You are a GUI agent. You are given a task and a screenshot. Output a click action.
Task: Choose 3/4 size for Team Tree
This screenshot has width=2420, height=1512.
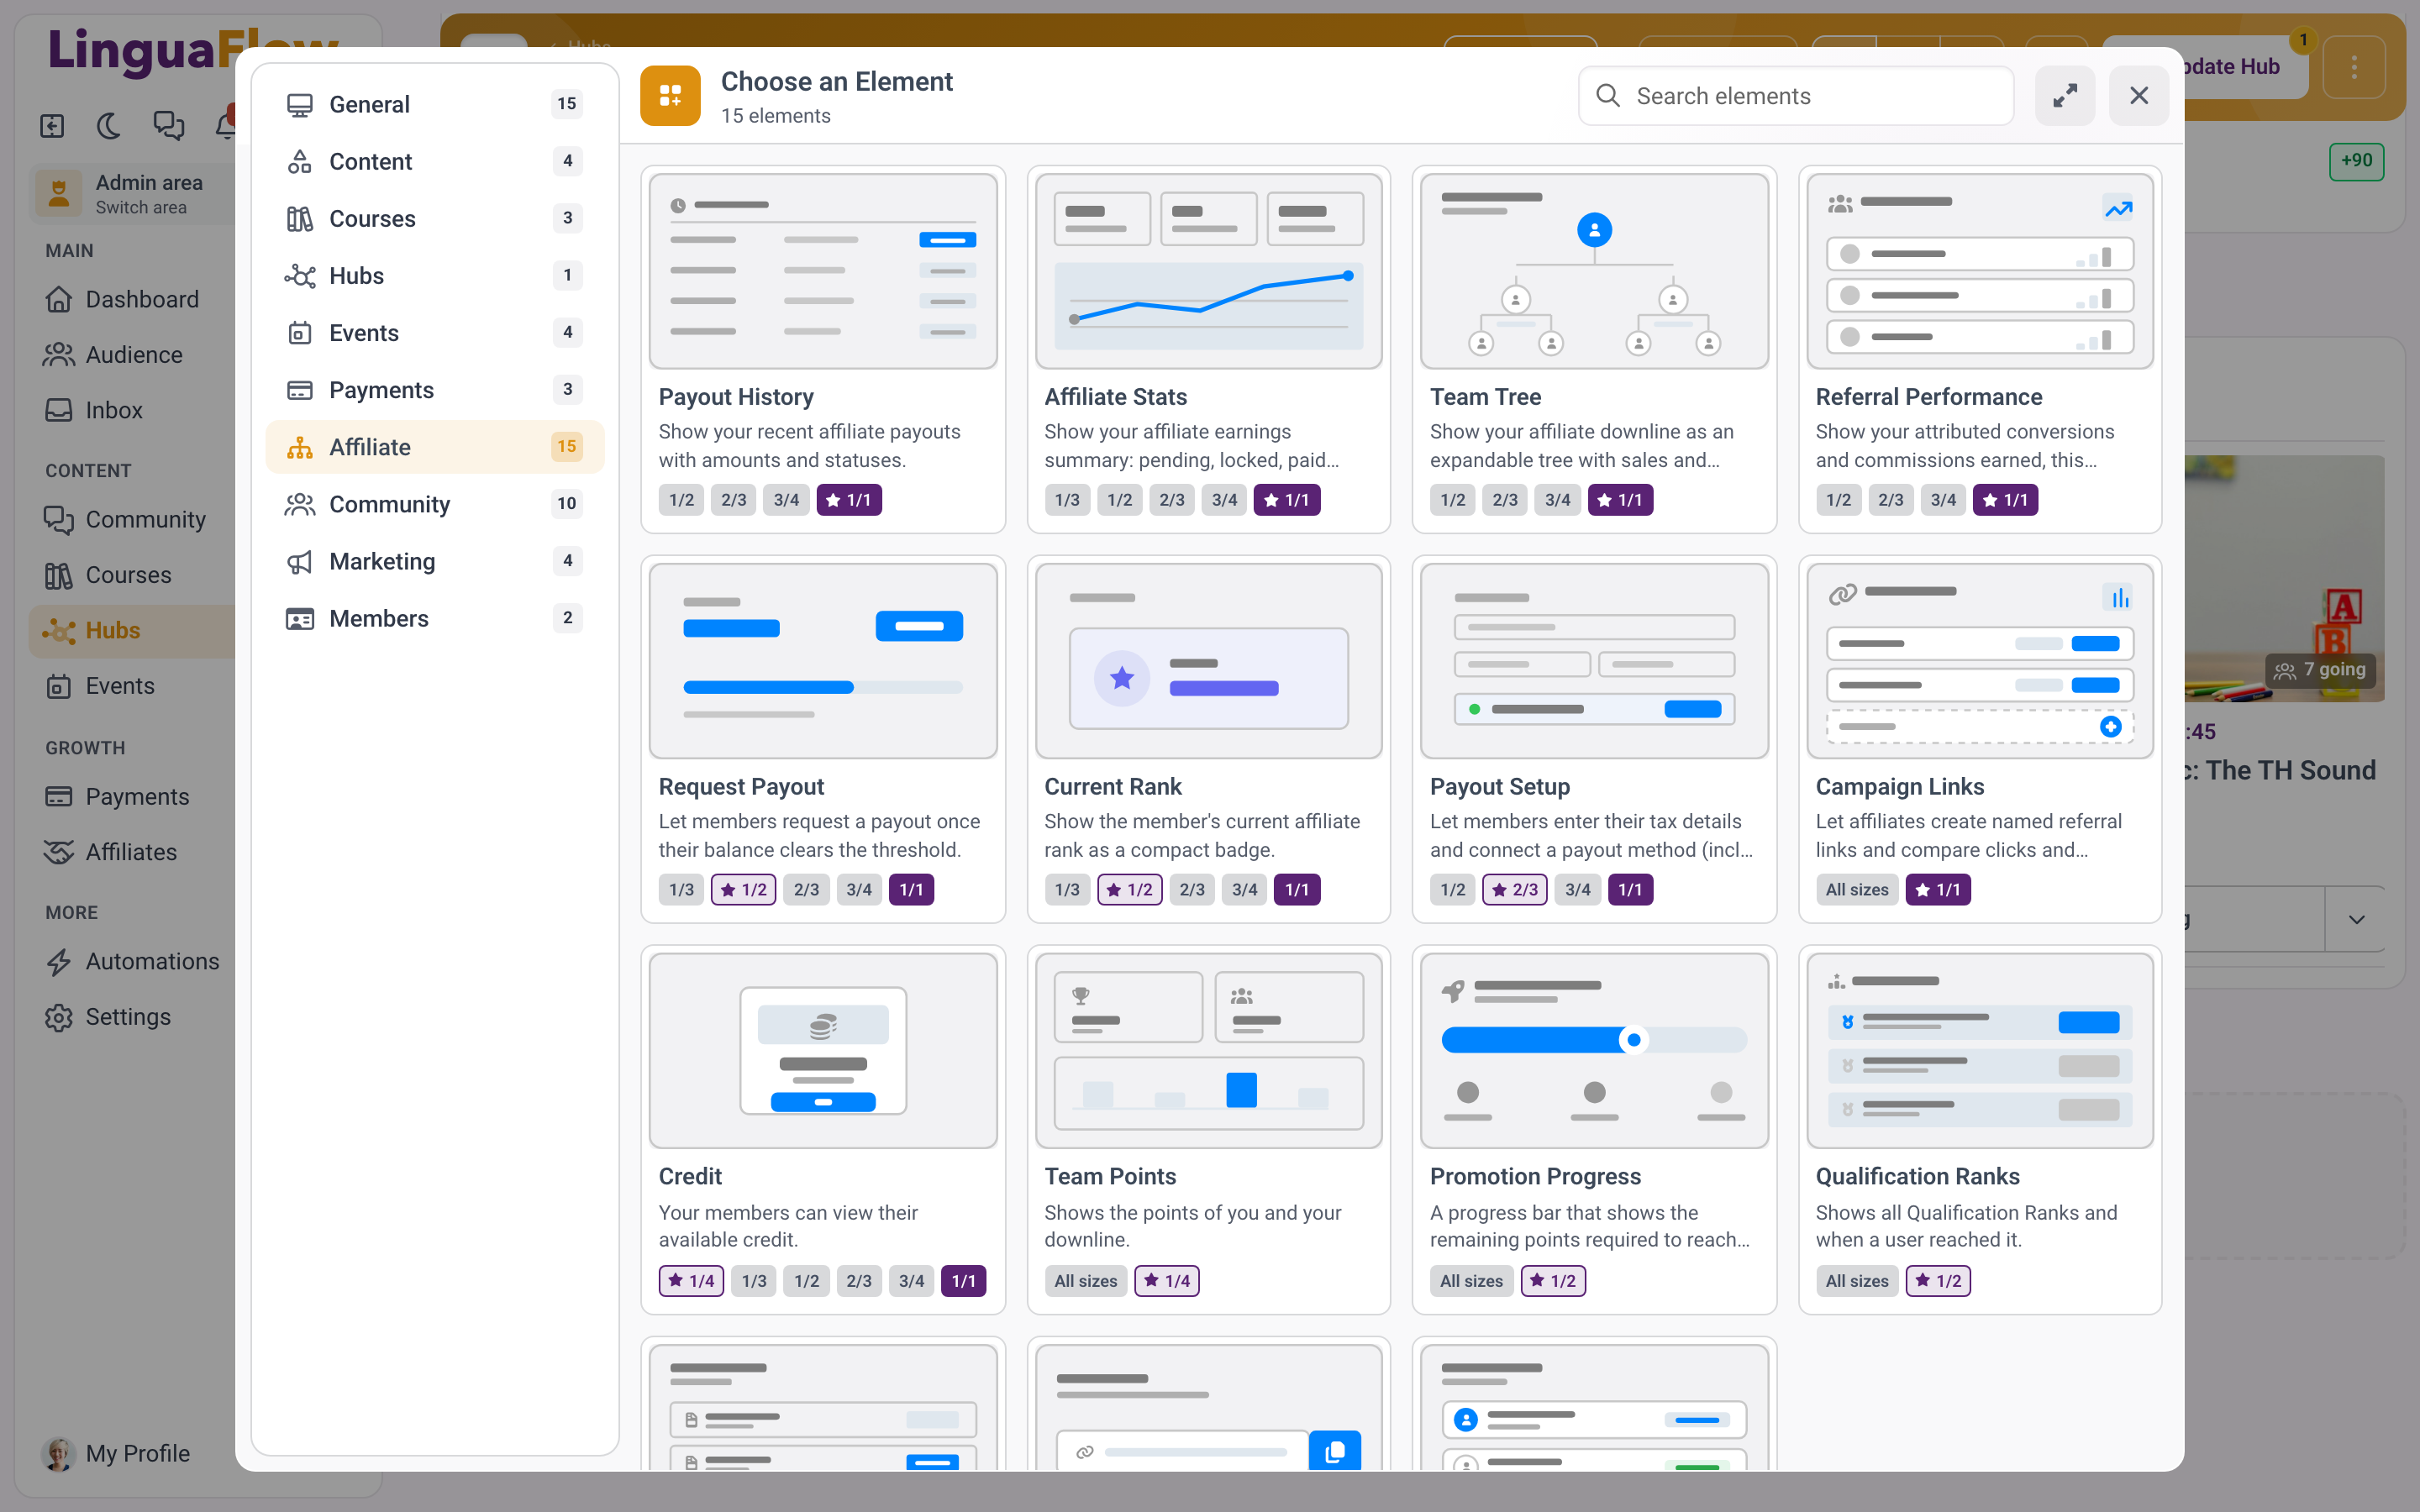[1557, 500]
